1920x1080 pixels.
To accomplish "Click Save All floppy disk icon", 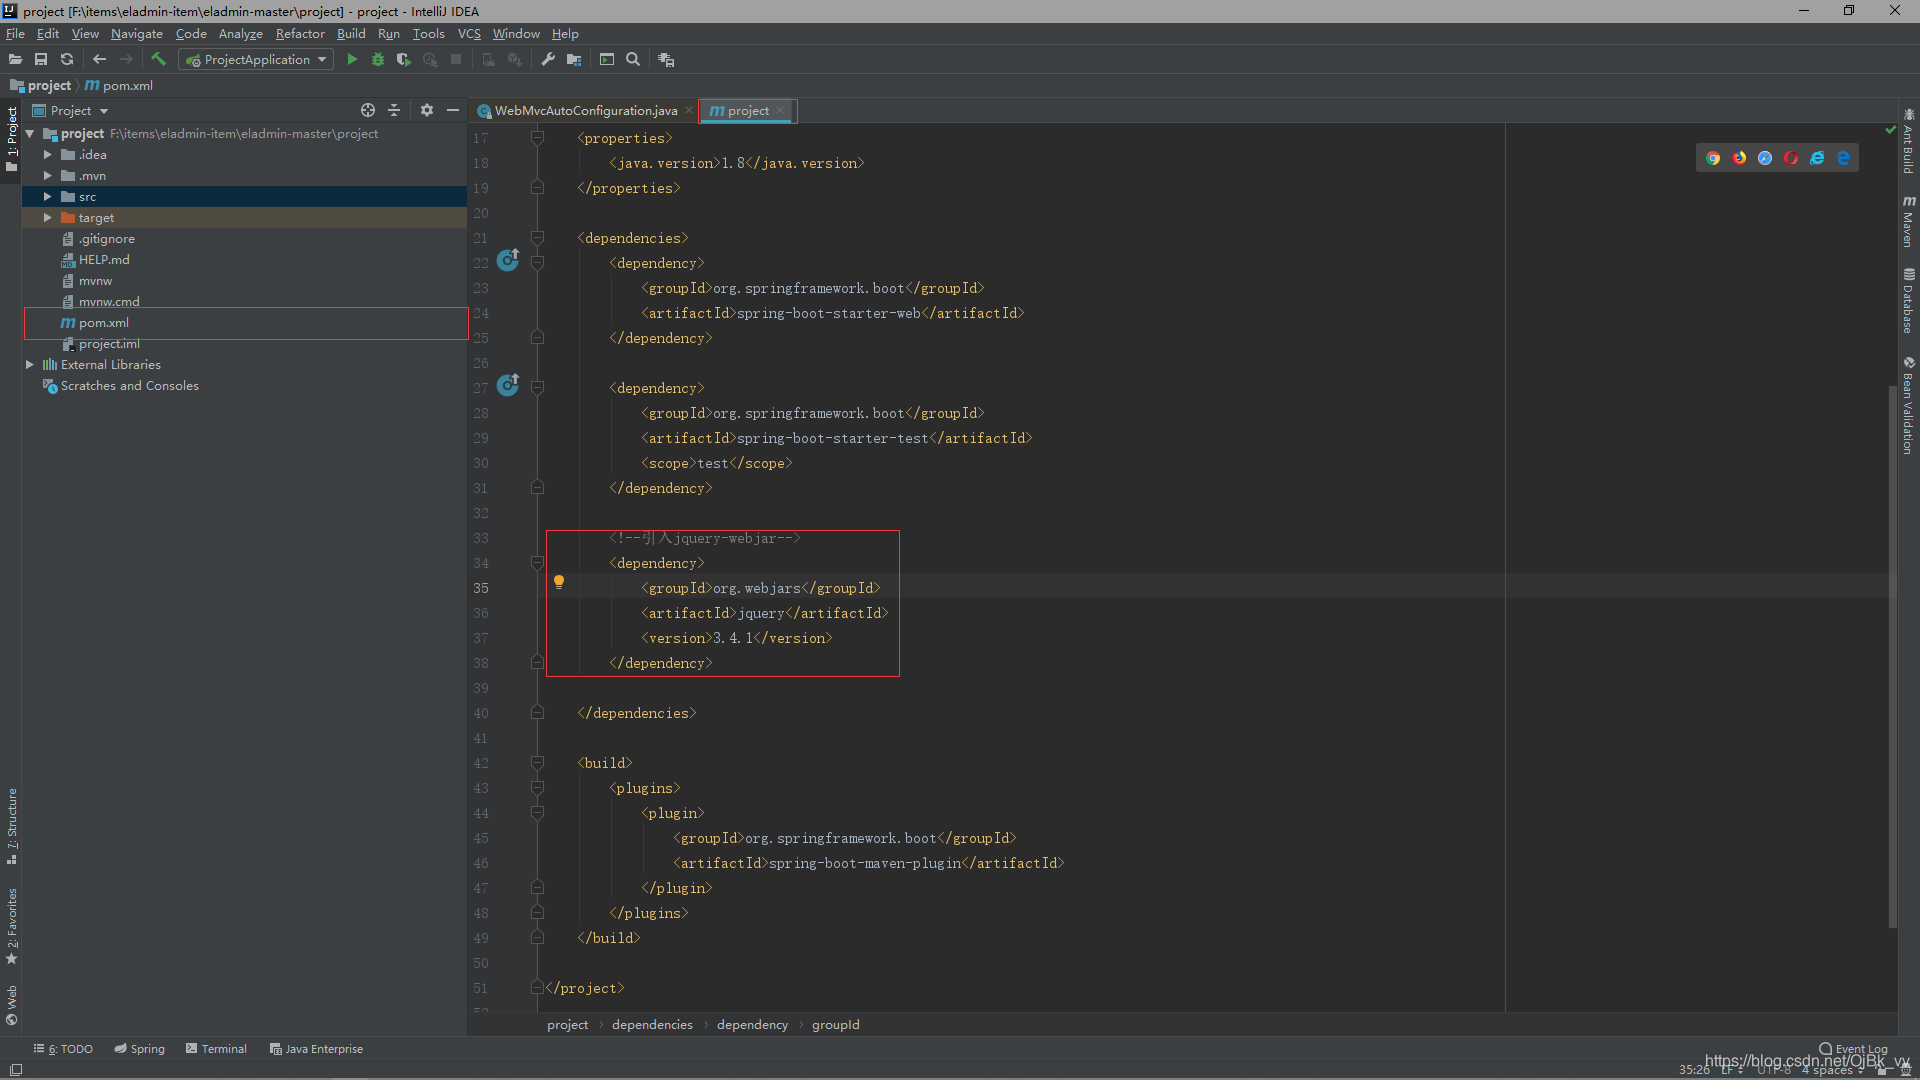I will [41, 60].
